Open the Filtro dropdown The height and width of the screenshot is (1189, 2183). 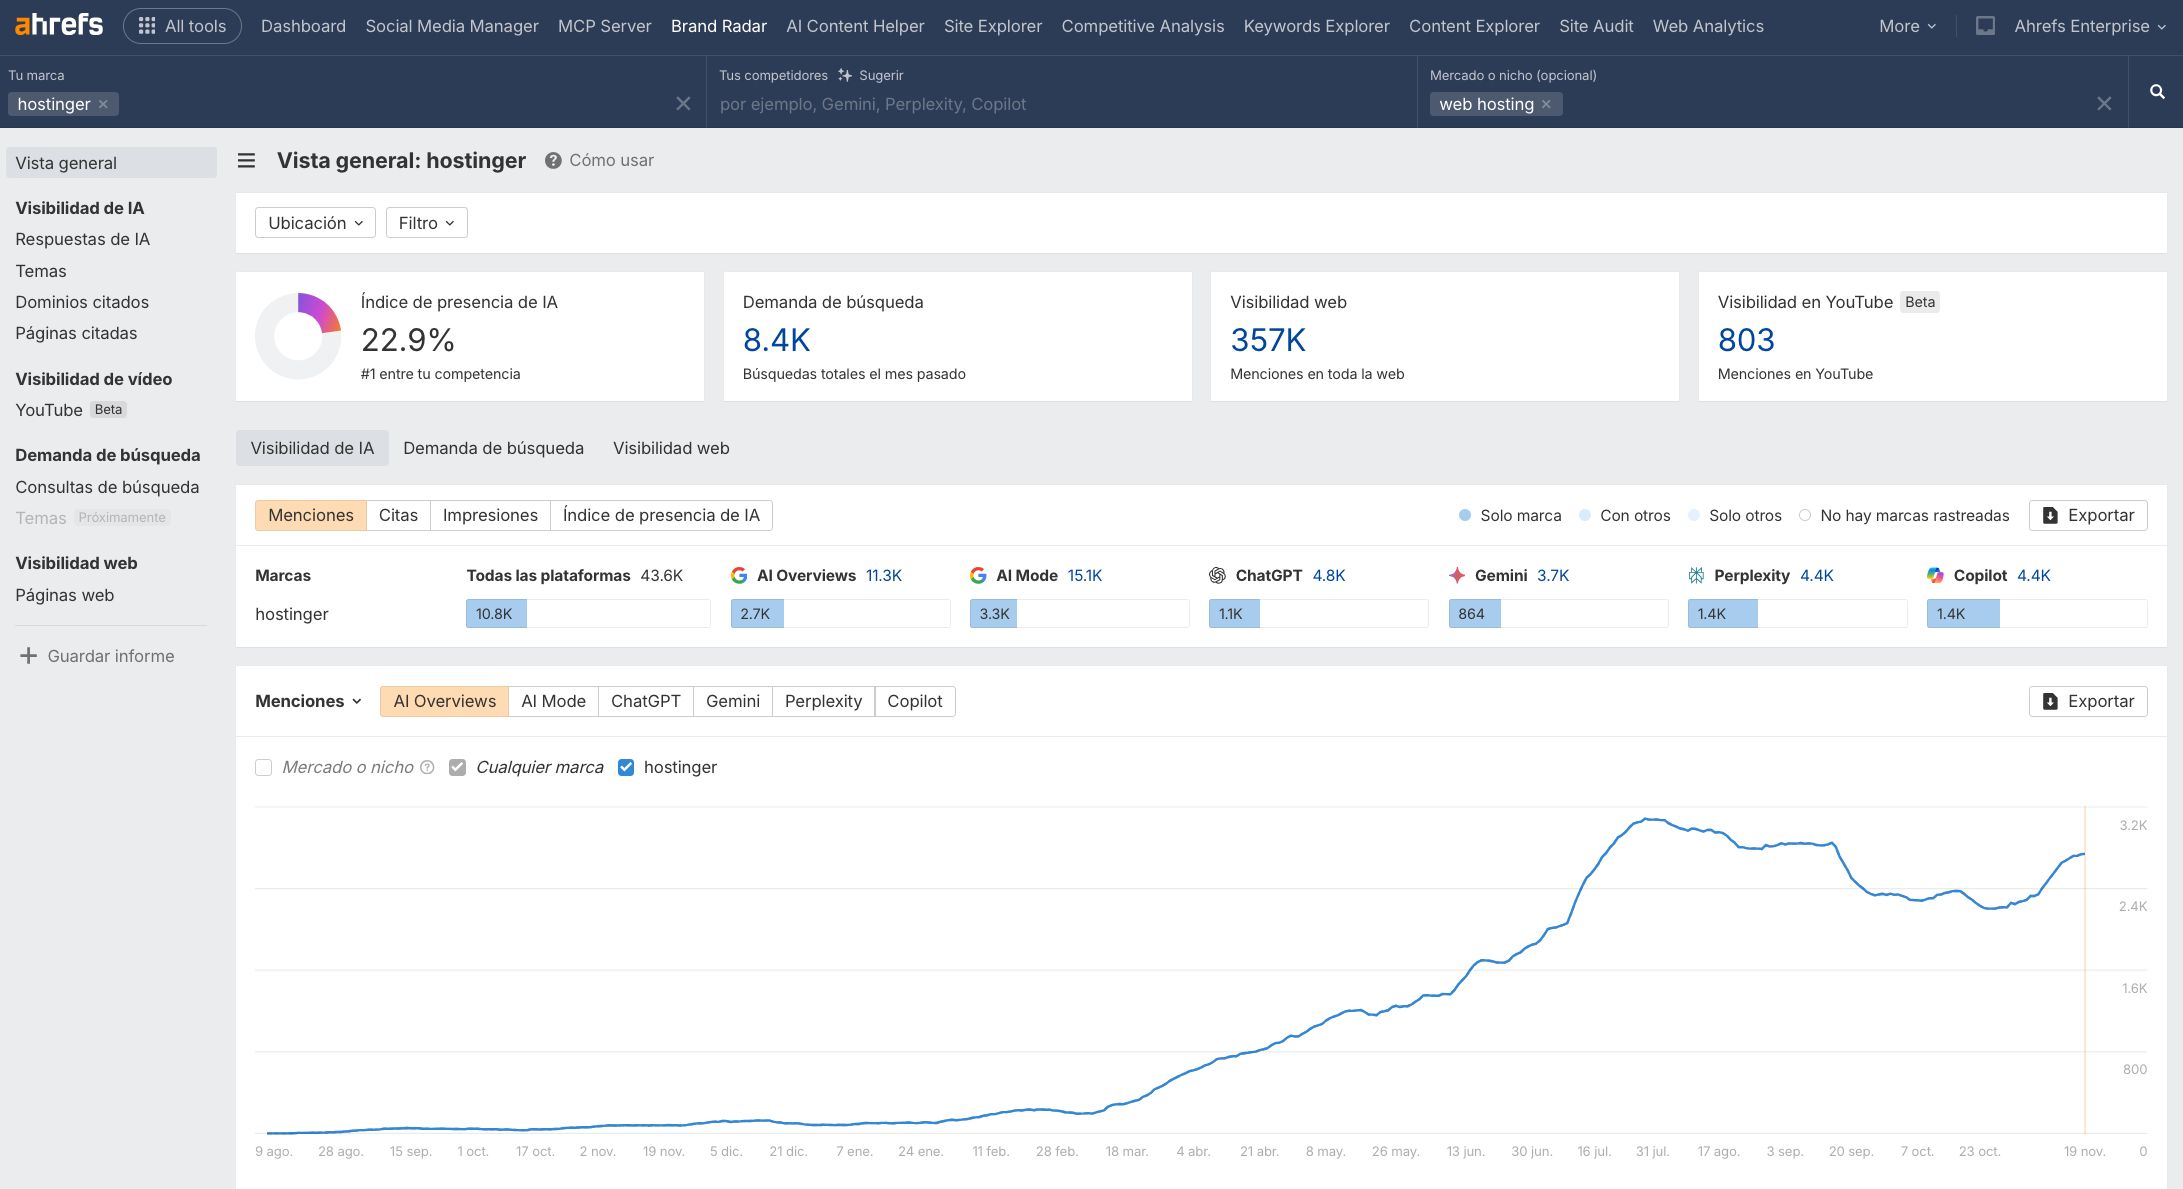426,223
